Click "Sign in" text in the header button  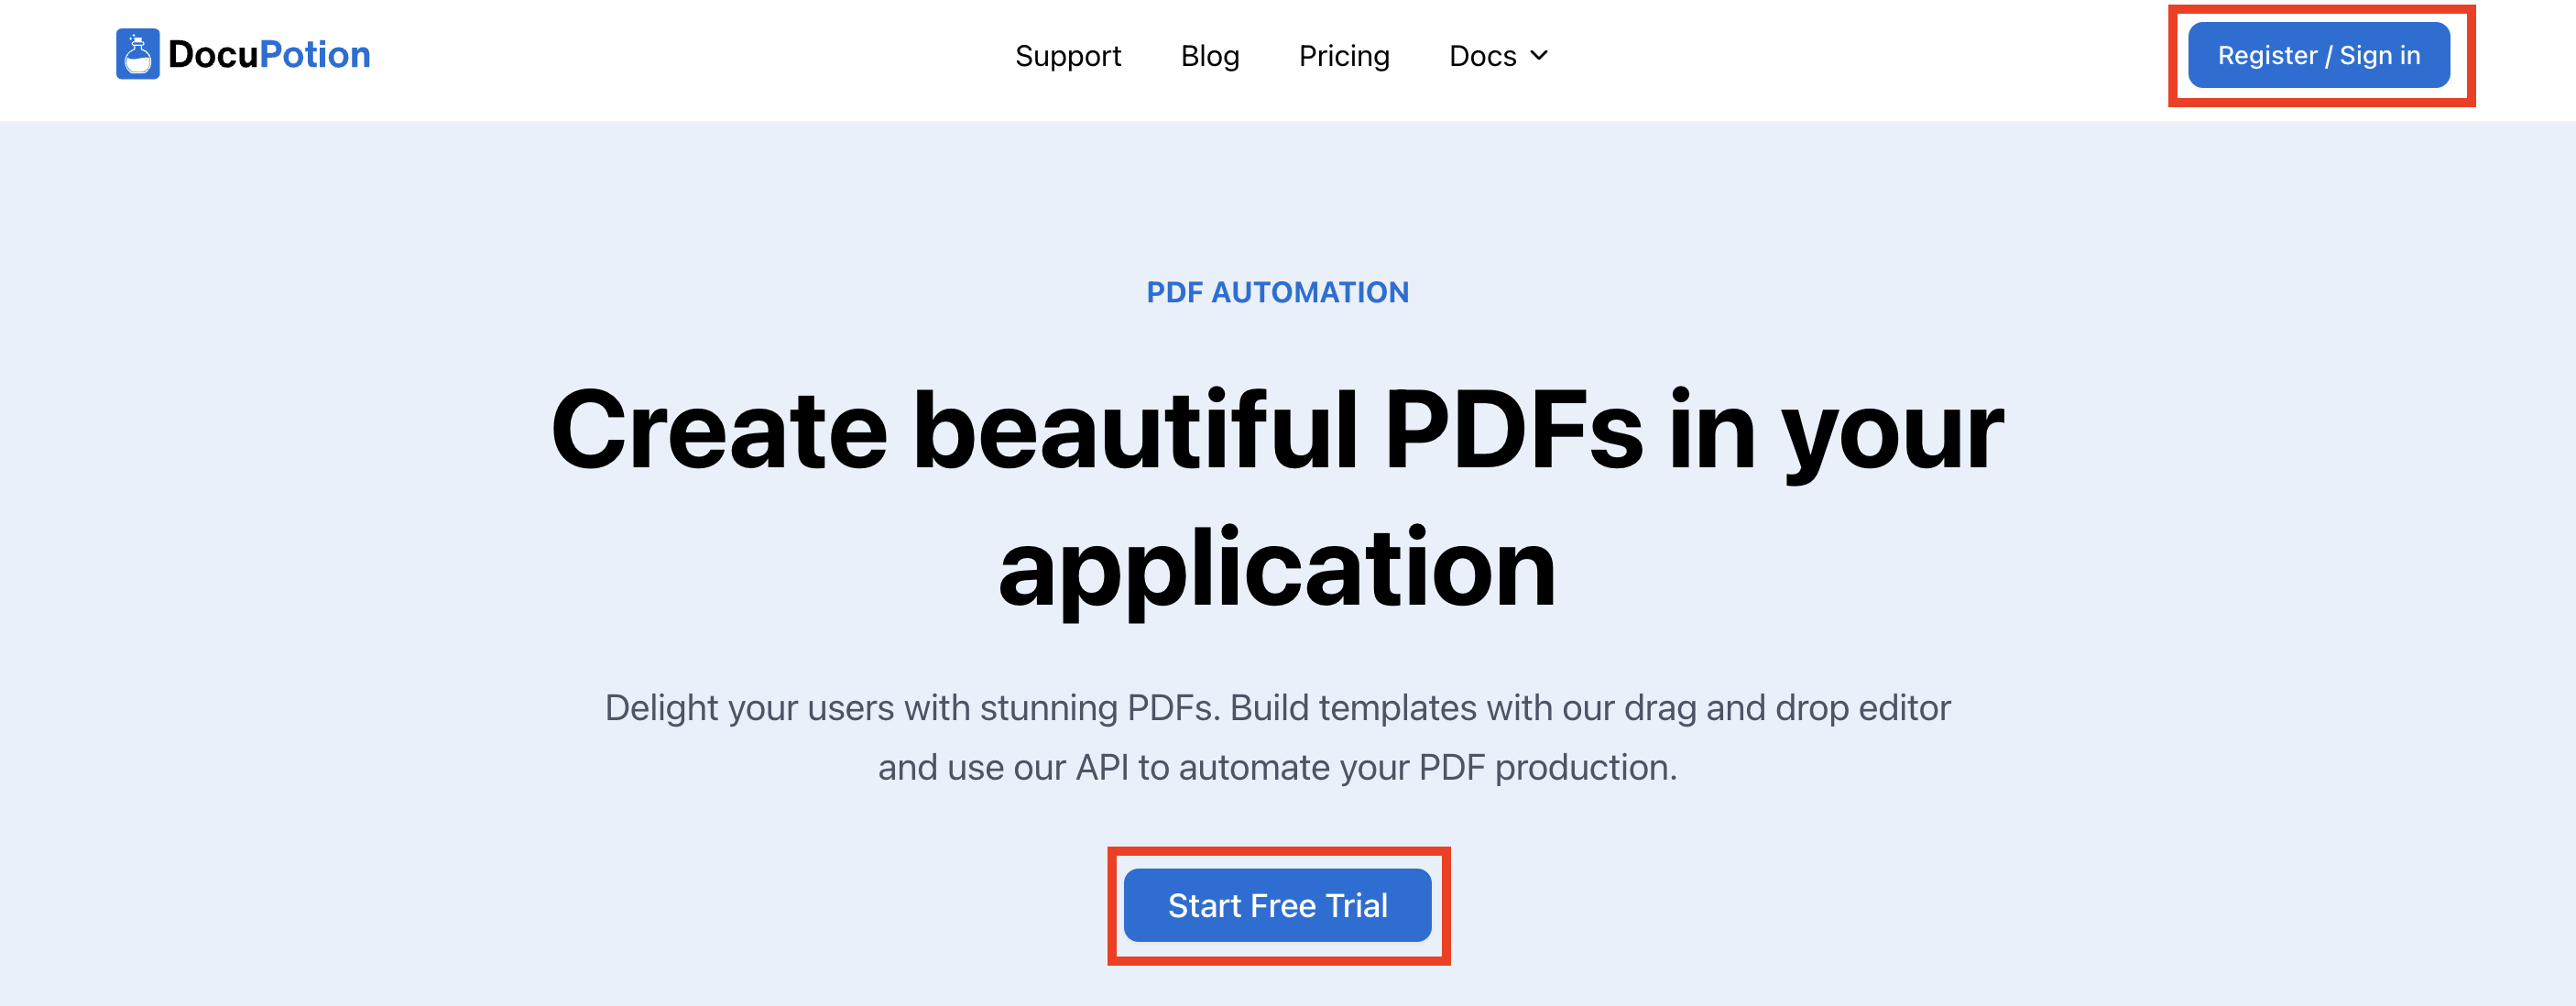[2379, 55]
